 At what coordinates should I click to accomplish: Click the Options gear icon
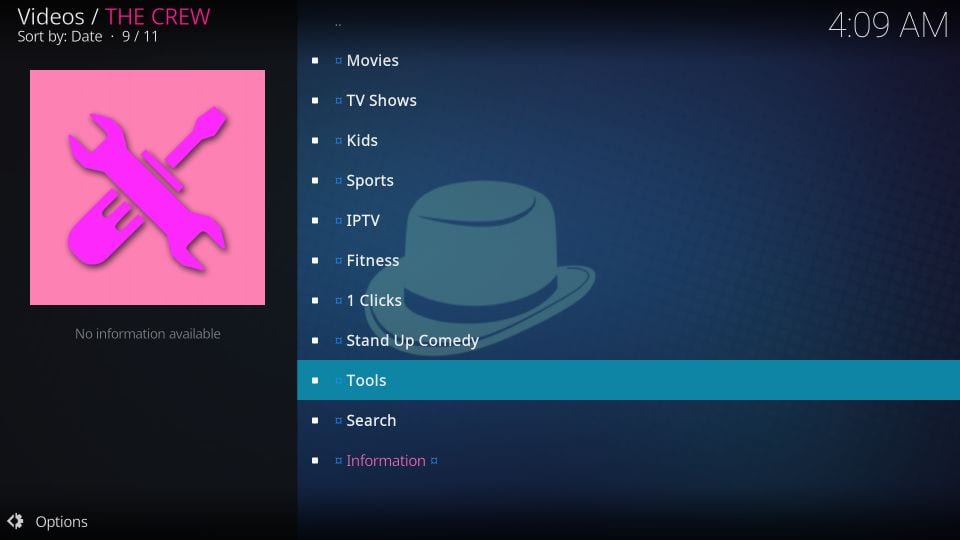(x=15, y=521)
